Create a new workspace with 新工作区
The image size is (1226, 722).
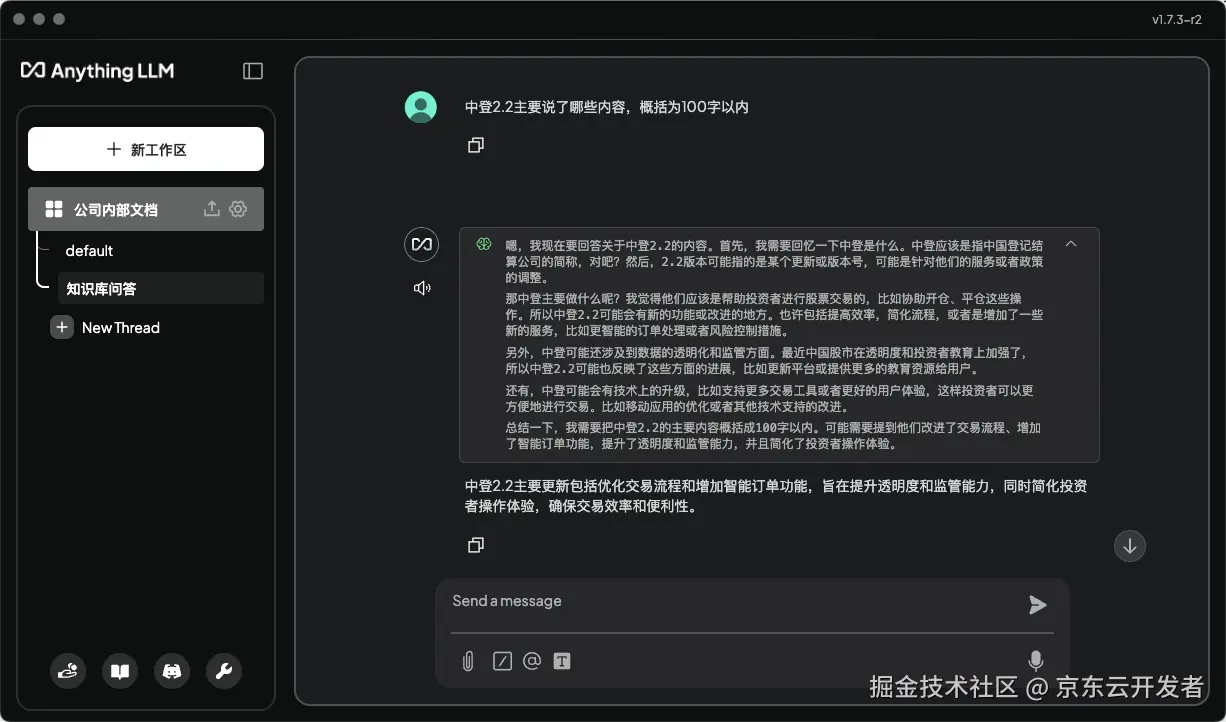146,149
